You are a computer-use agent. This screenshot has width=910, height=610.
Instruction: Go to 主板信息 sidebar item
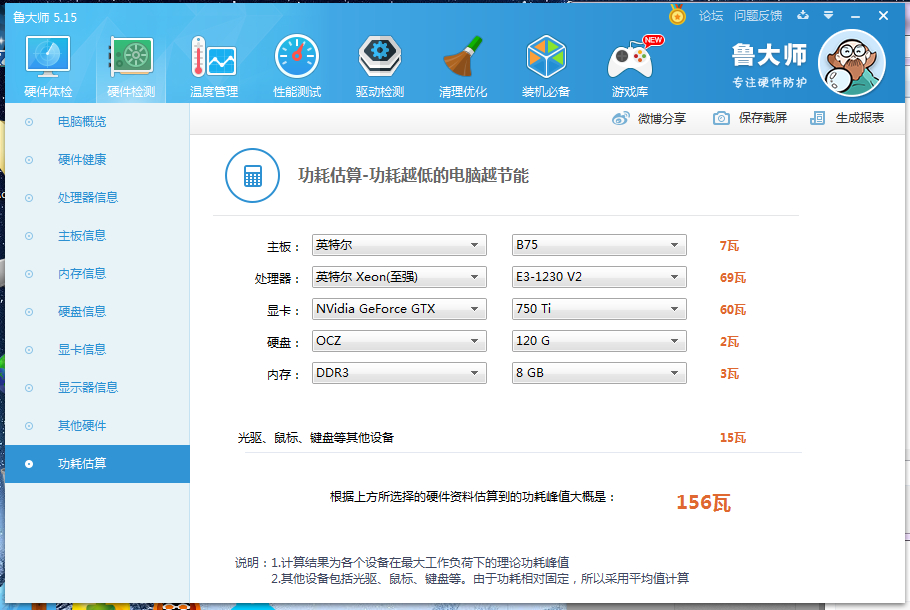pyautogui.click(x=98, y=236)
